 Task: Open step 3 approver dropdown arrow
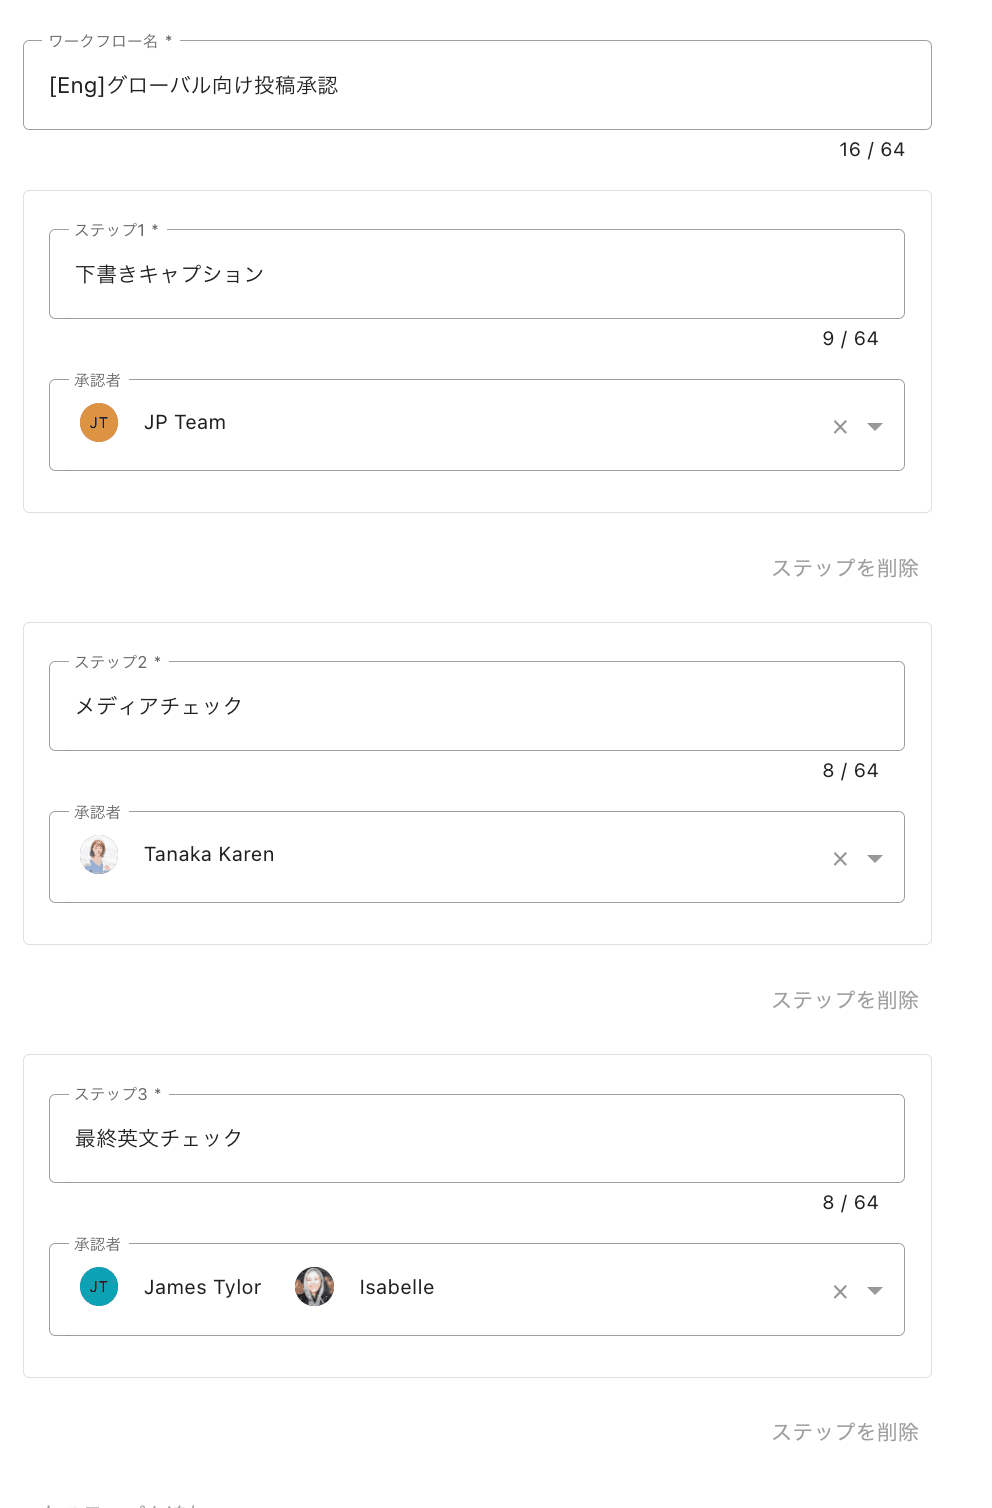[x=875, y=1291]
